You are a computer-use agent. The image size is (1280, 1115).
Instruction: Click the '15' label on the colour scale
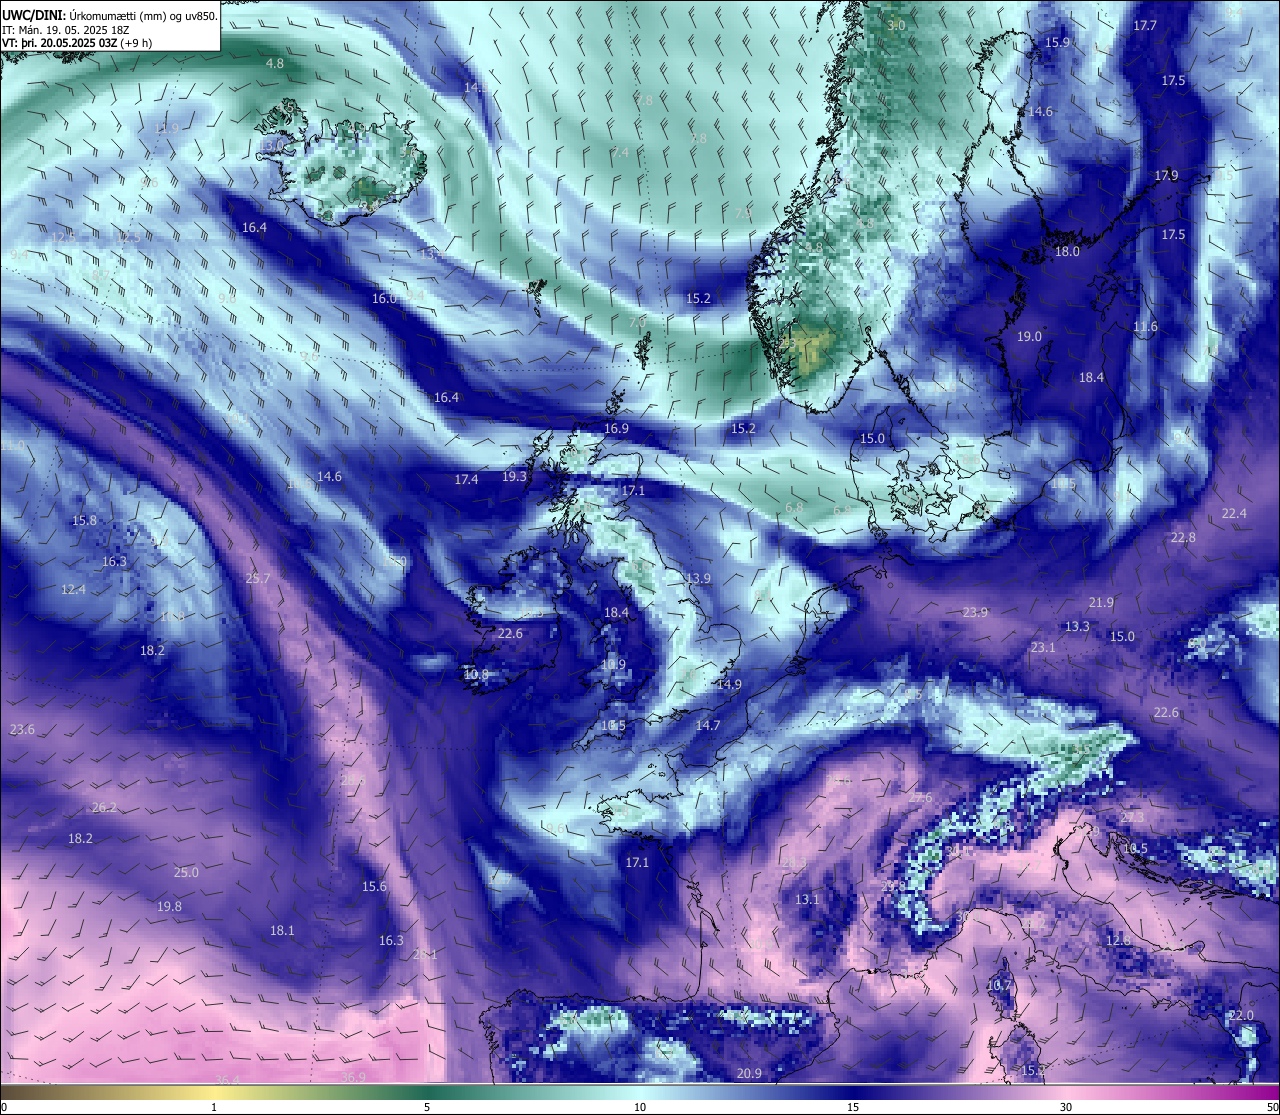[x=853, y=1107]
